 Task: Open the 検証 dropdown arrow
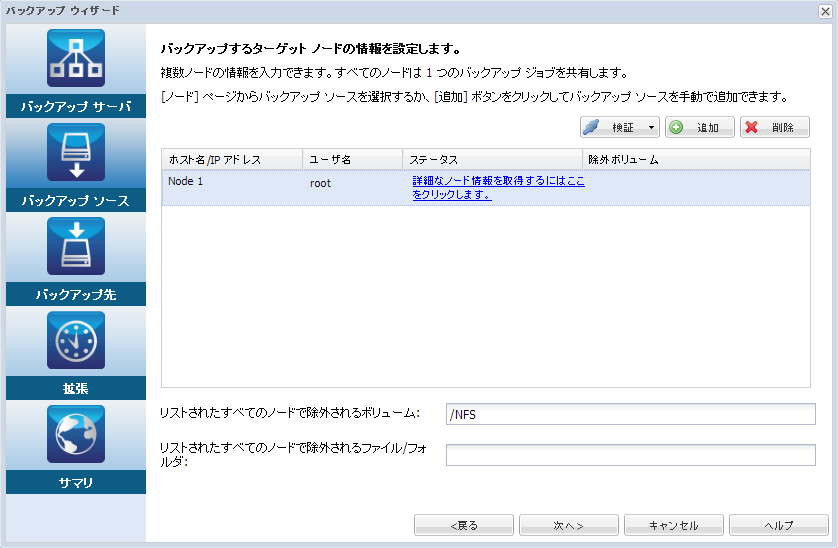651,127
